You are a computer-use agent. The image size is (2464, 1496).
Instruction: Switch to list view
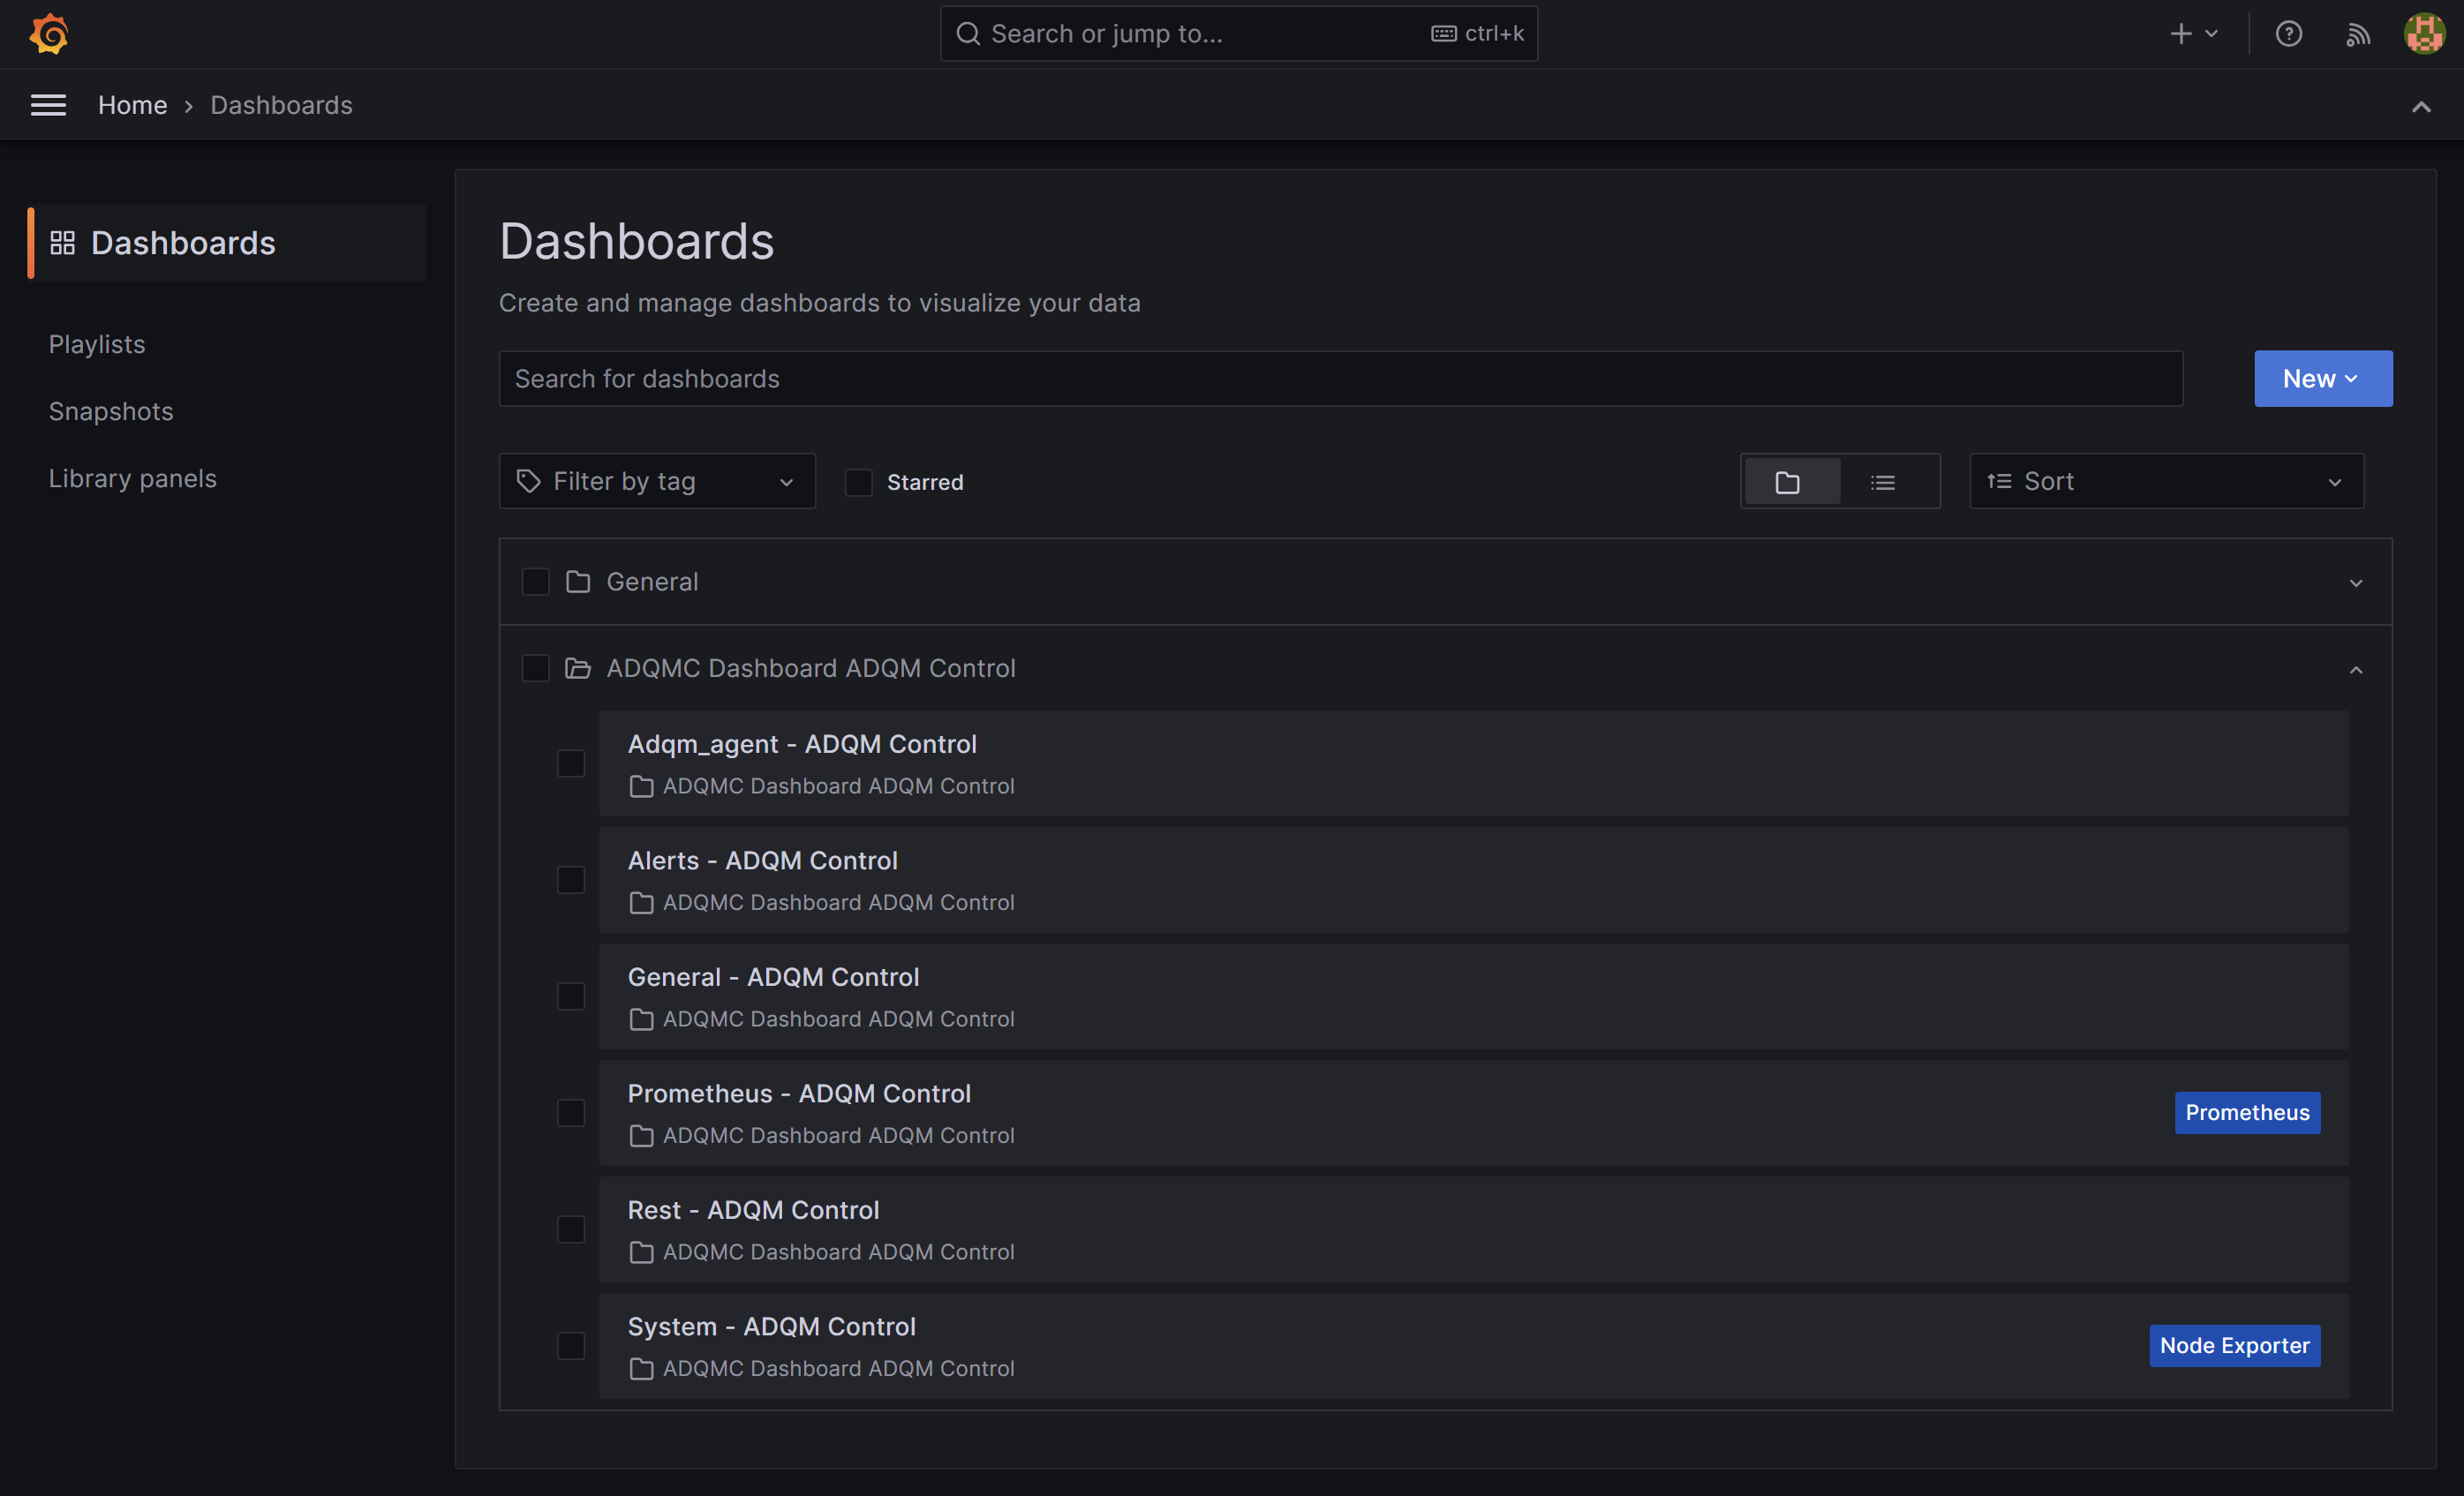tap(1883, 481)
